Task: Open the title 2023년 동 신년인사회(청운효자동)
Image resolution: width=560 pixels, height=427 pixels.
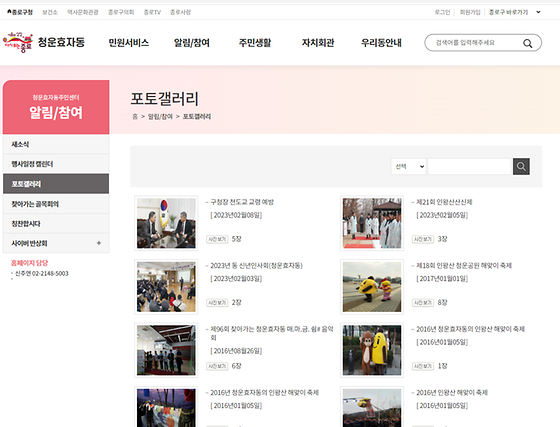Action: tap(256, 266)
